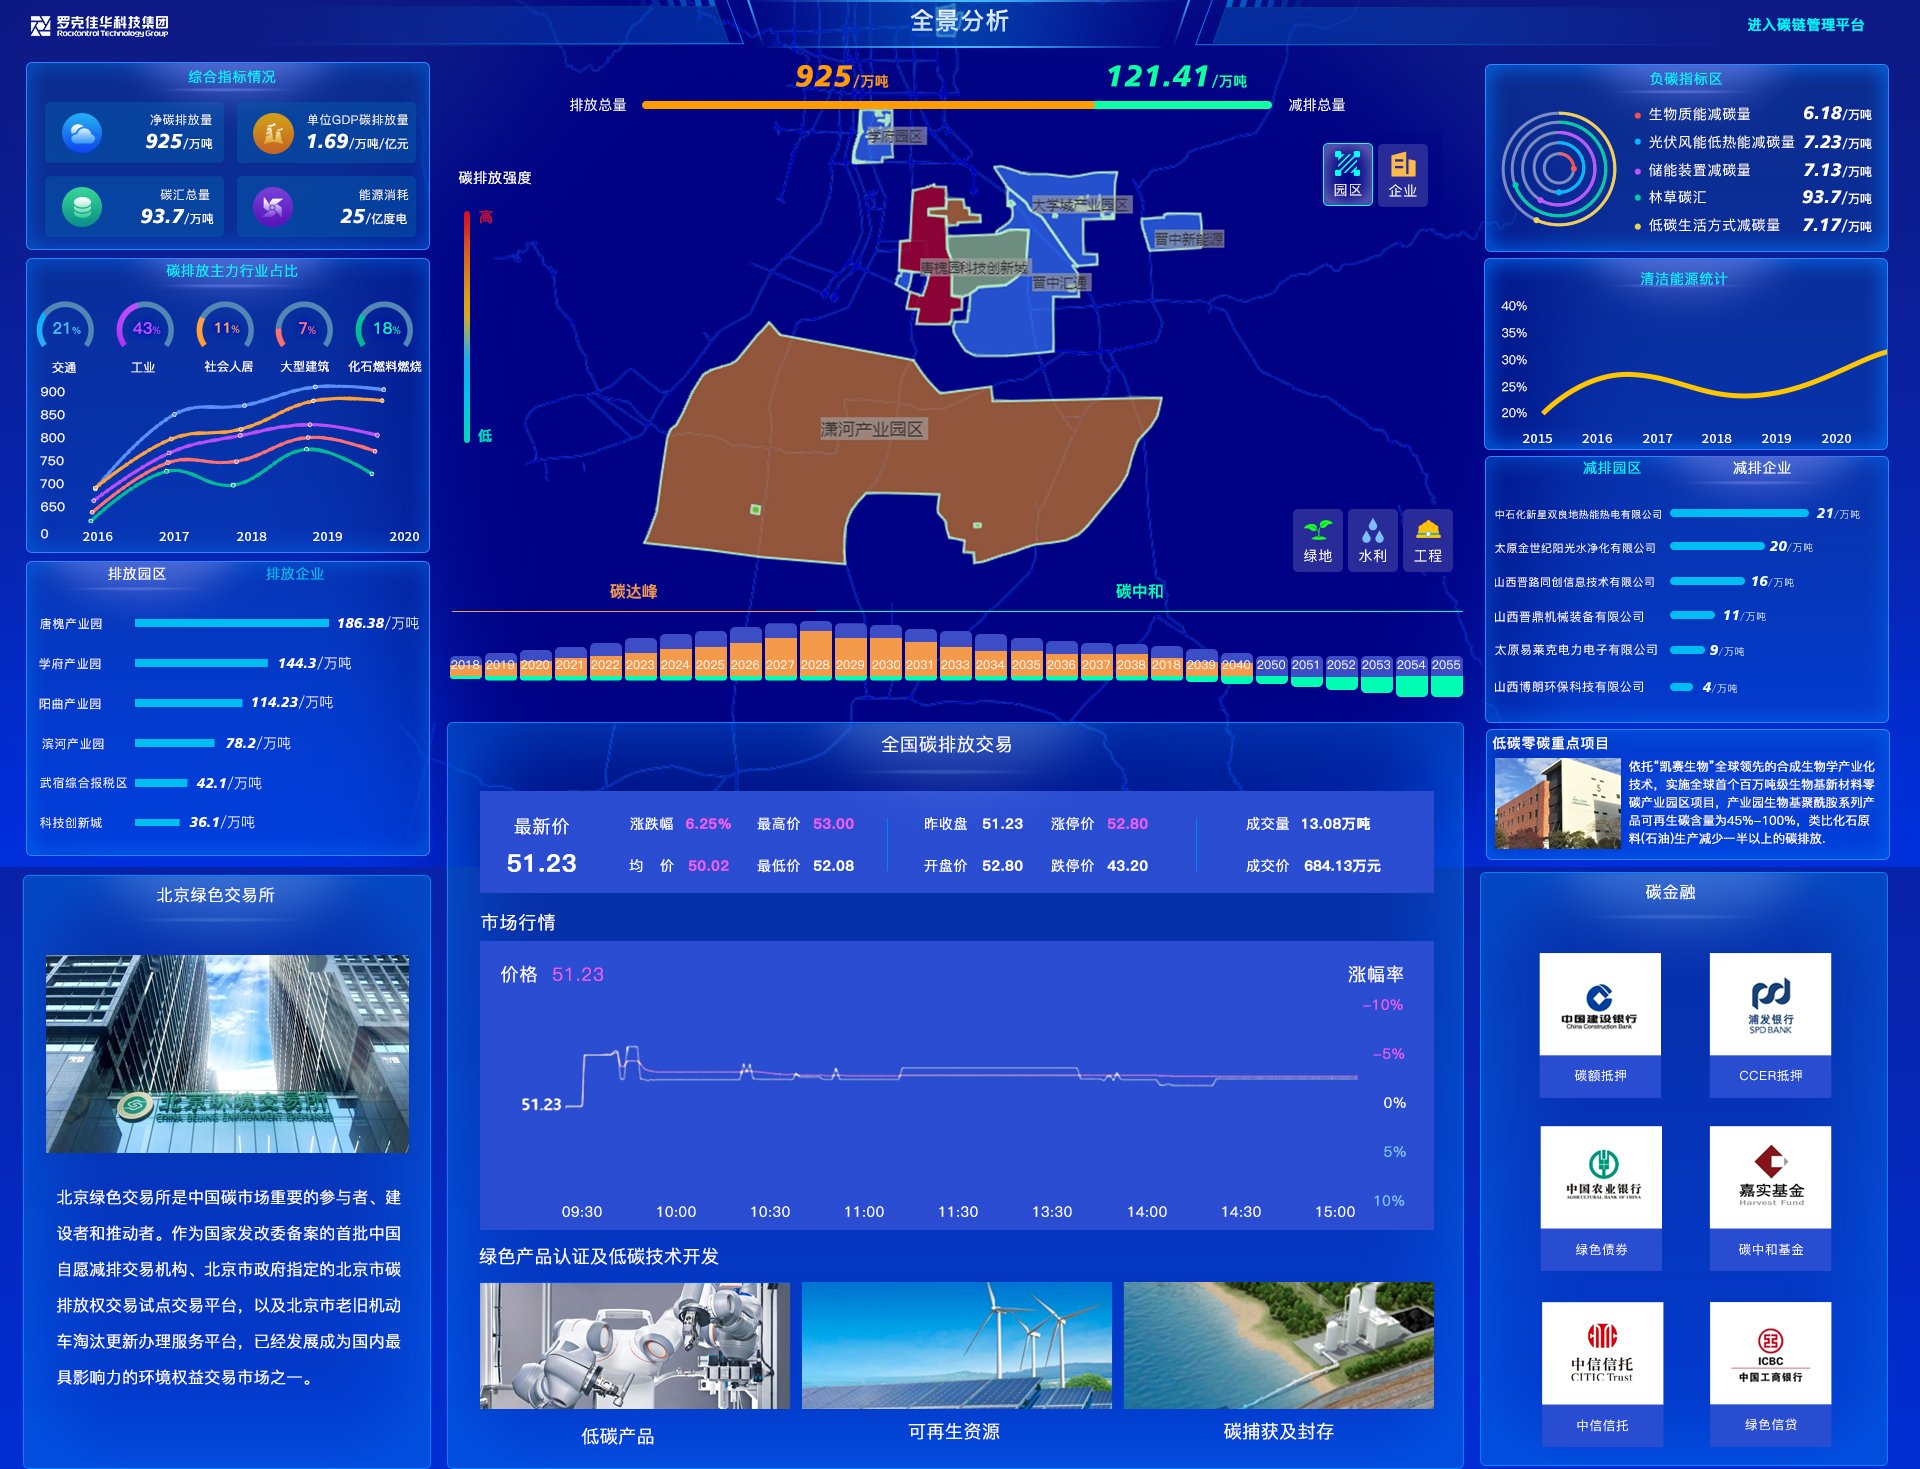Image resolution: width=1920 pixels, height=1469 pixels.
Task: Enable the 绿地 green land layer
Action: 1317,540
